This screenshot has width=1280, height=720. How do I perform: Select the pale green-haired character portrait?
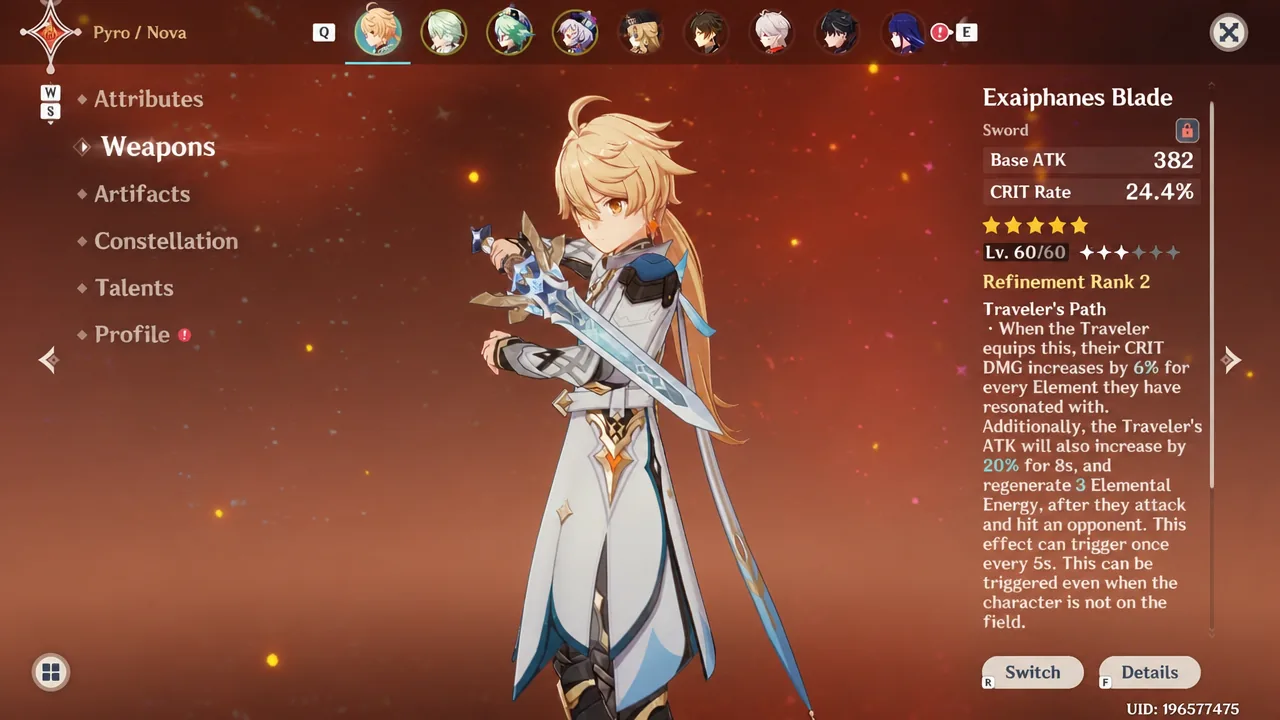point(443,32)
